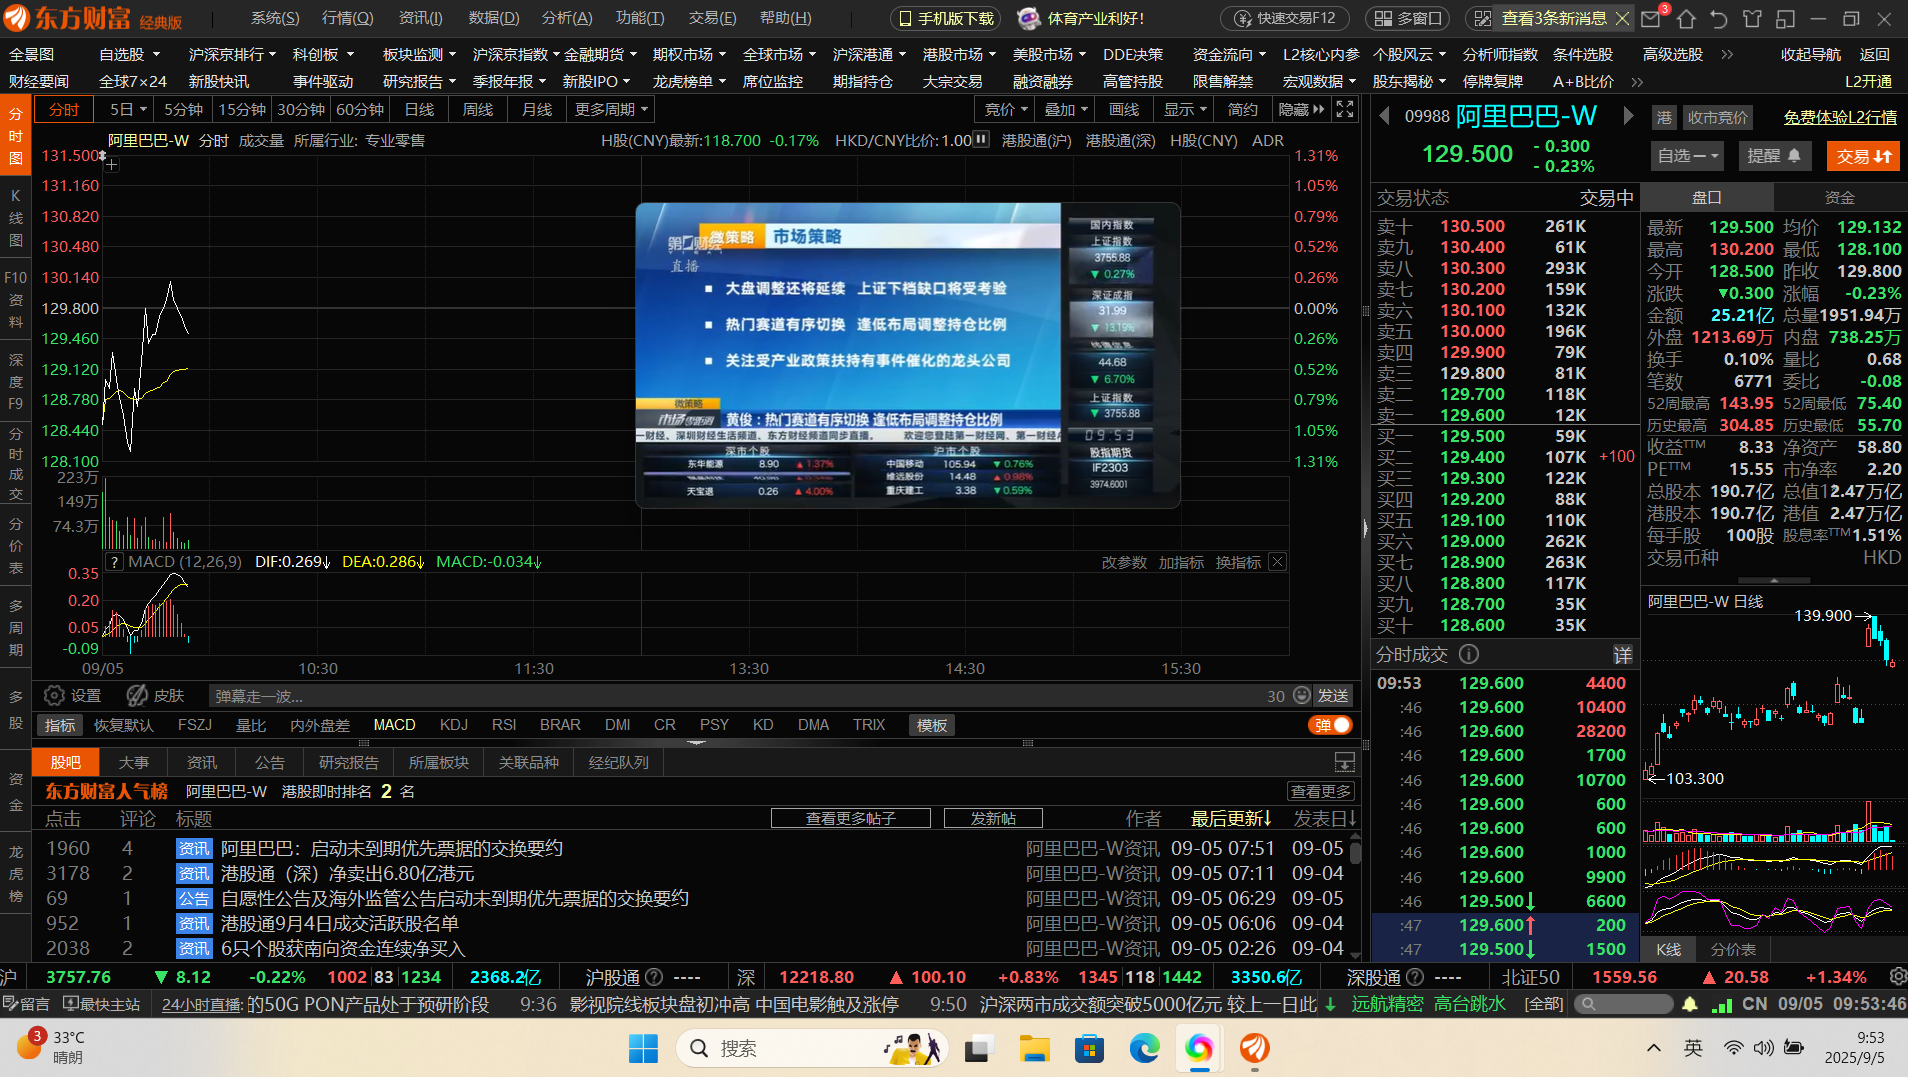
Task: Open the skin shirt icon in title bar
Action: (1752, 18)
